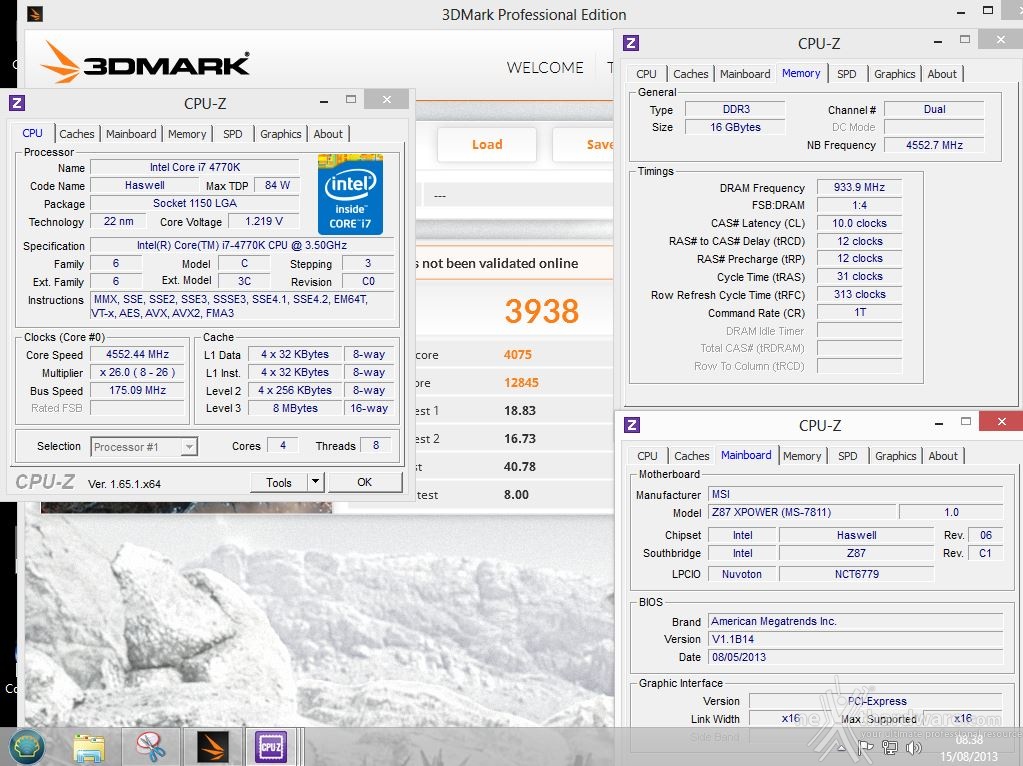Click the volume speaker tray icon

click(x=913, y=748)
